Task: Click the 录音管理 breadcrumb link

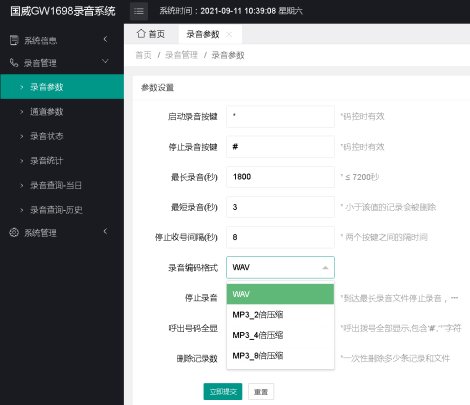Action: click(181, 55)
